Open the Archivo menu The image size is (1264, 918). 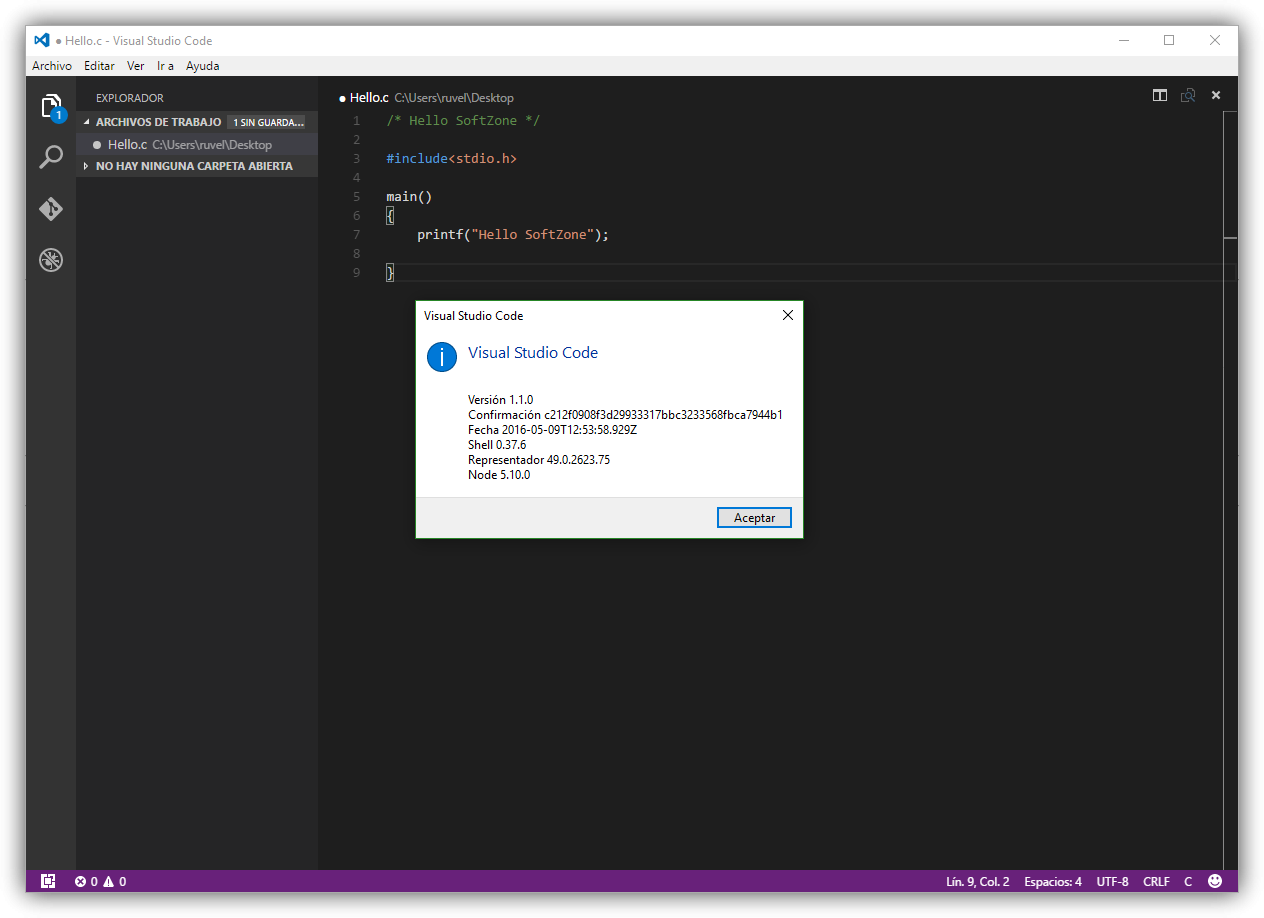tap(52, 66)
